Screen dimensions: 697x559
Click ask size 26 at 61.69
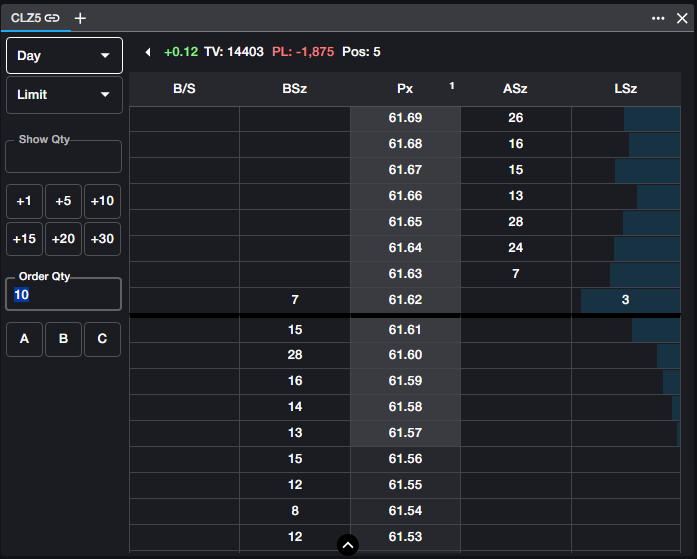[516, 118]
